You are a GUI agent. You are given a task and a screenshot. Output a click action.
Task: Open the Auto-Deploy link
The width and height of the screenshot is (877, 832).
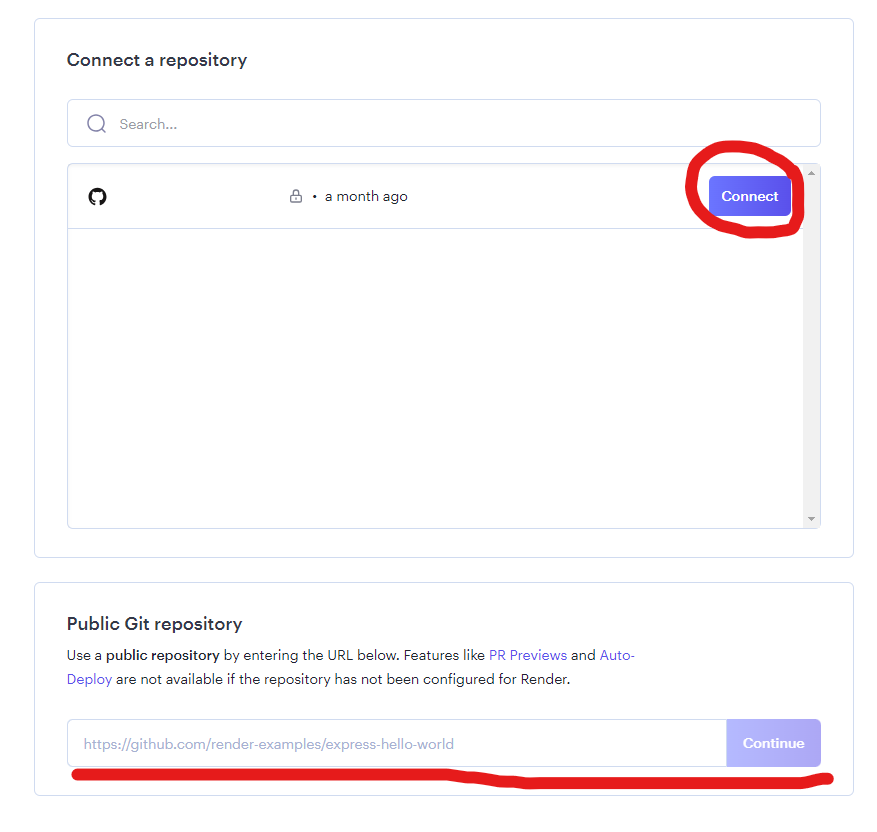coord(617,655)
